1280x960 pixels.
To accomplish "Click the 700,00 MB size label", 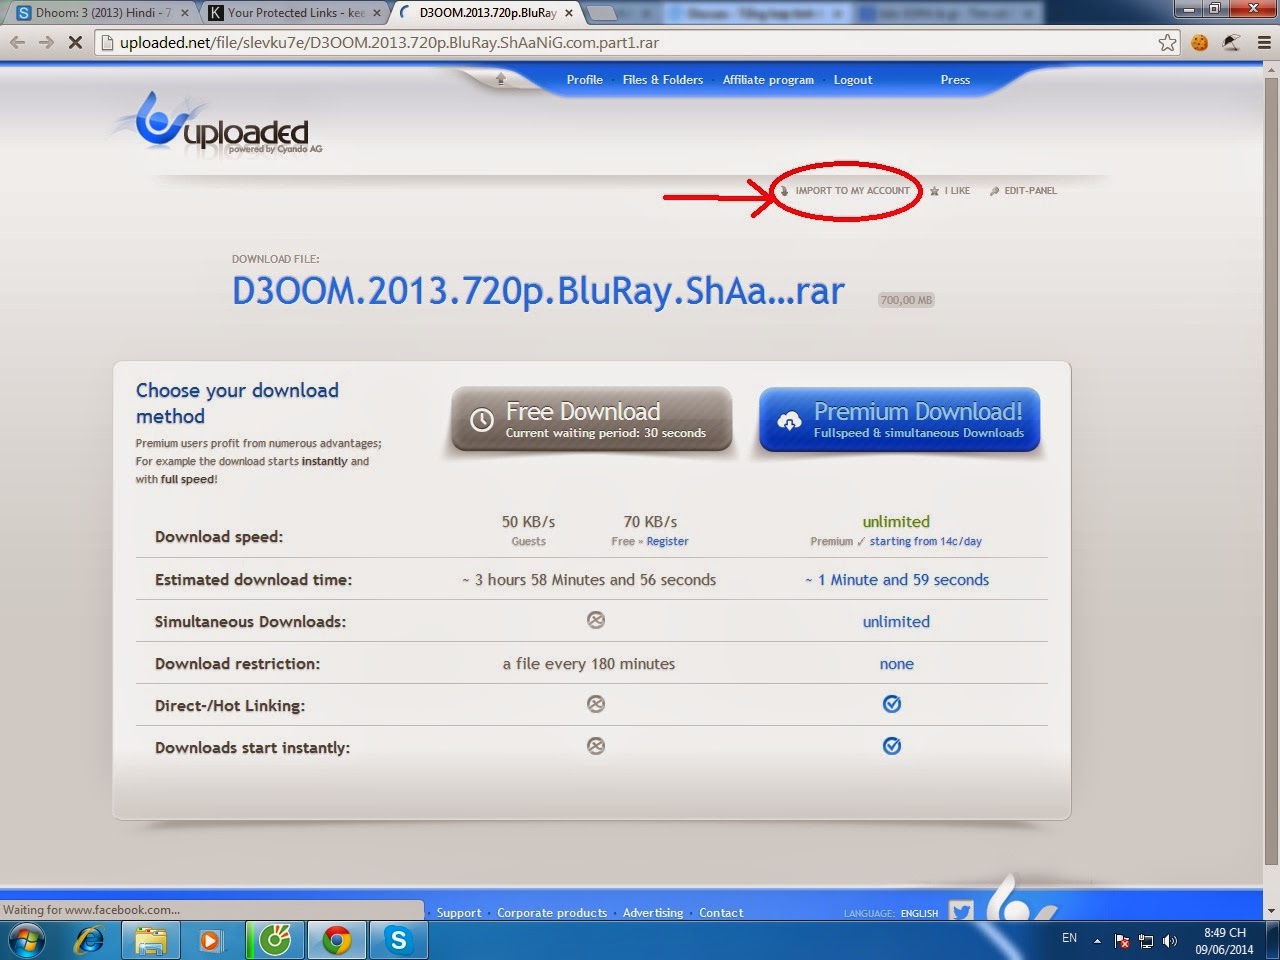I will coord(906,300).
